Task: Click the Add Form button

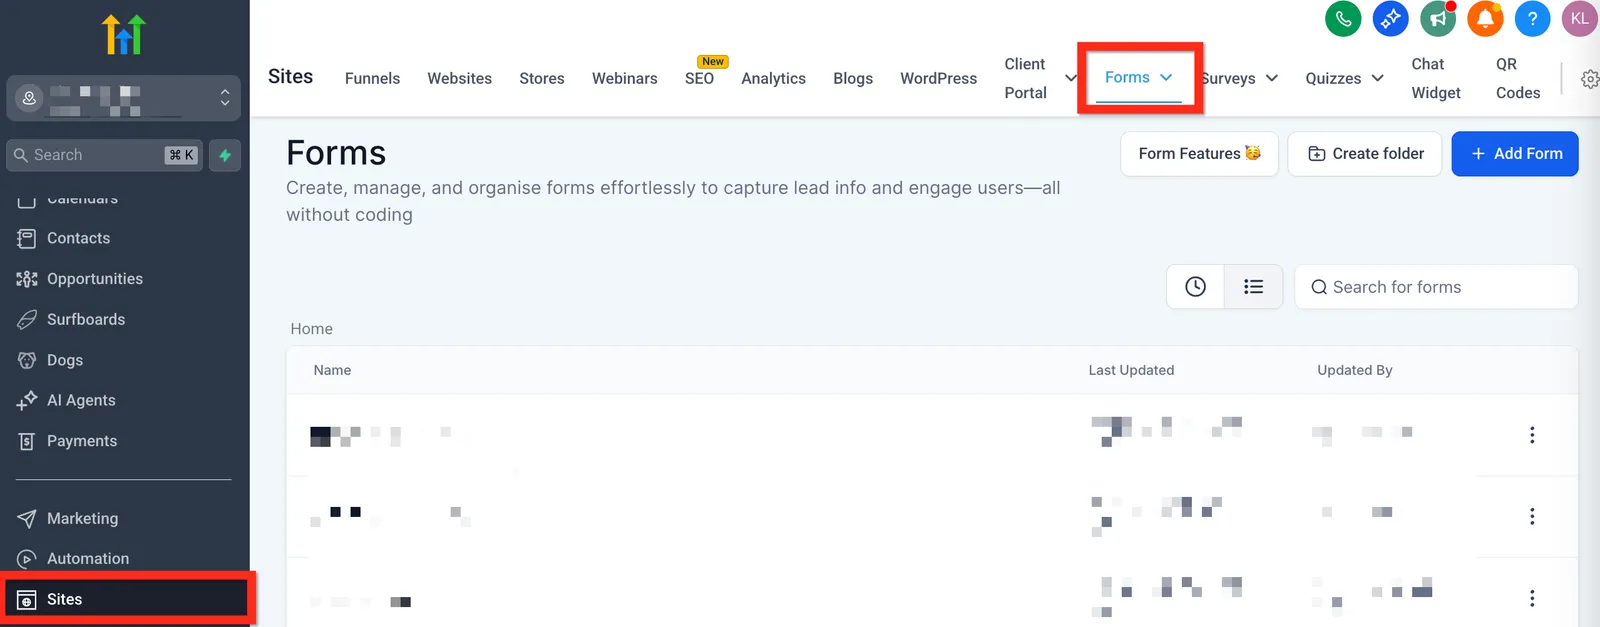Action: pyautogui.click(x=1515, y=154)
